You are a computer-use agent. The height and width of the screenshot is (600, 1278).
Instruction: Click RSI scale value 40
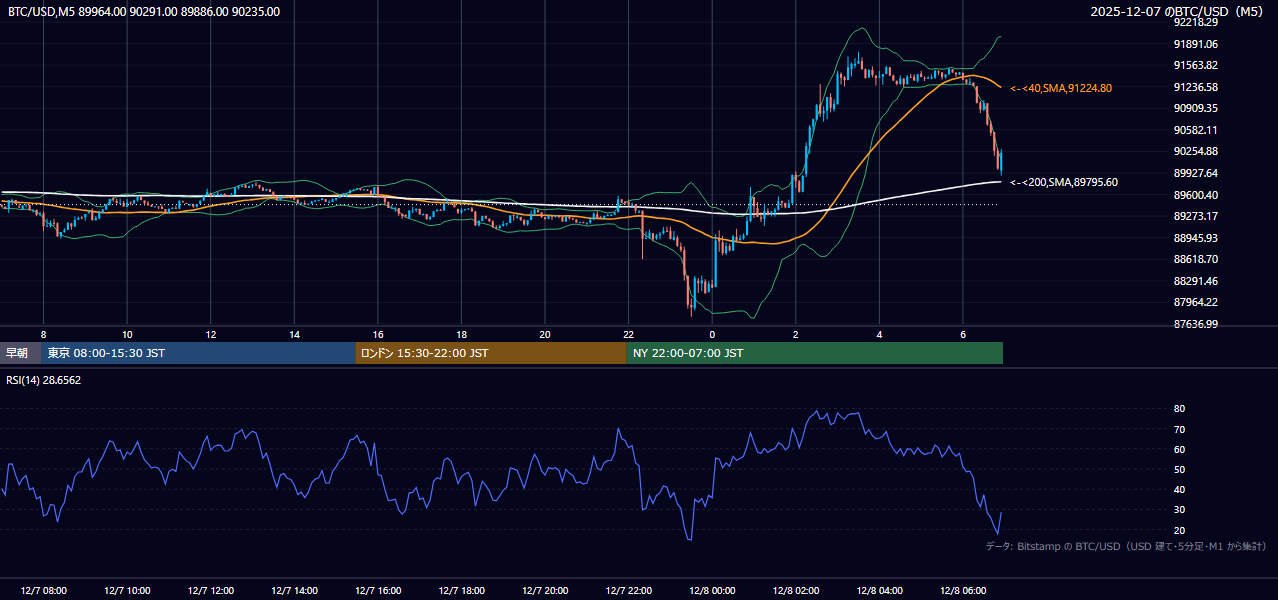point(1179,489)
